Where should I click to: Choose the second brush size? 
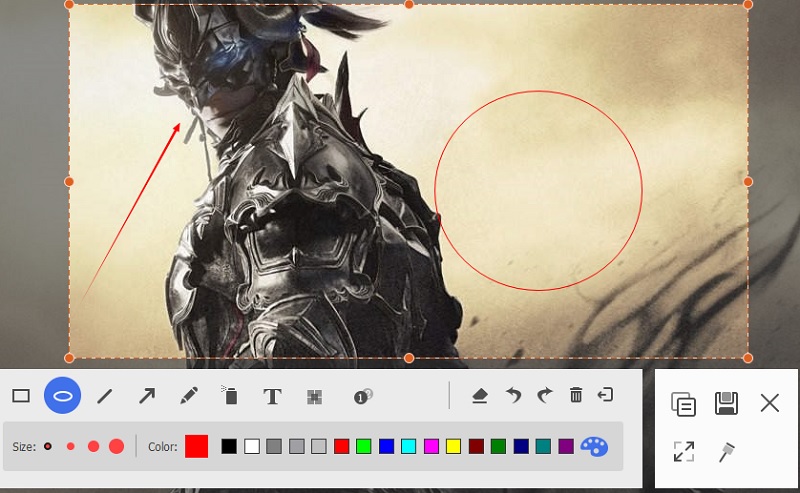pyautogui.click(x=70, y=447)
